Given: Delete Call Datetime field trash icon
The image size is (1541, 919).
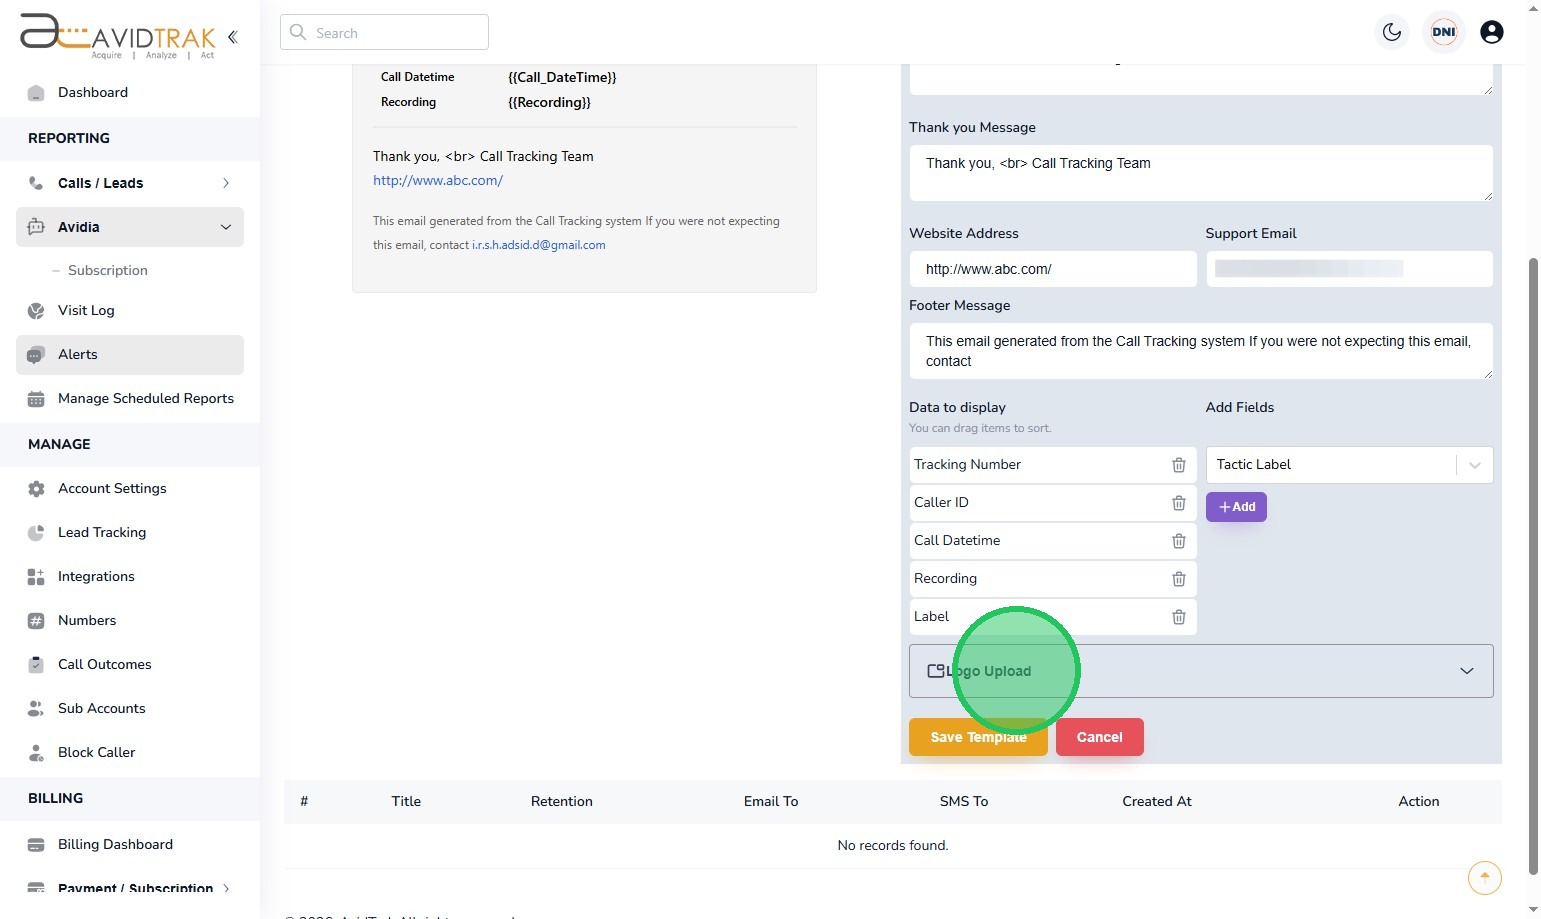Looking at the screenshot, I should point(1178,541).
